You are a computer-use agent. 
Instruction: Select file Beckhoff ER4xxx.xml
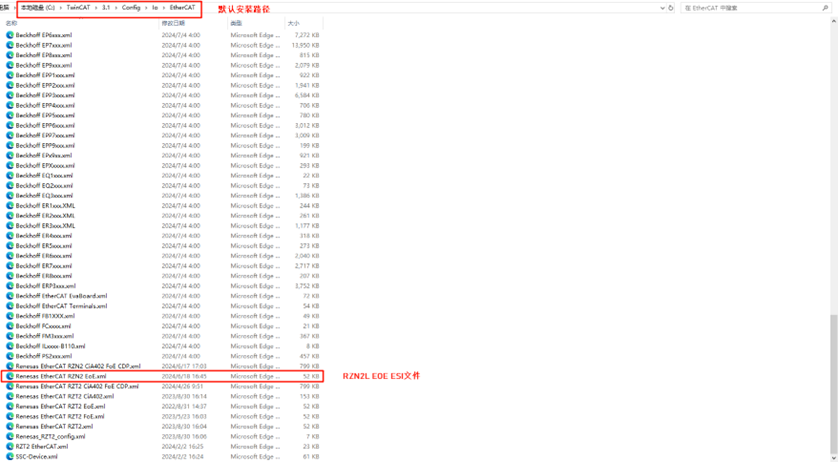pyautogui.click(x=44, y=236)
